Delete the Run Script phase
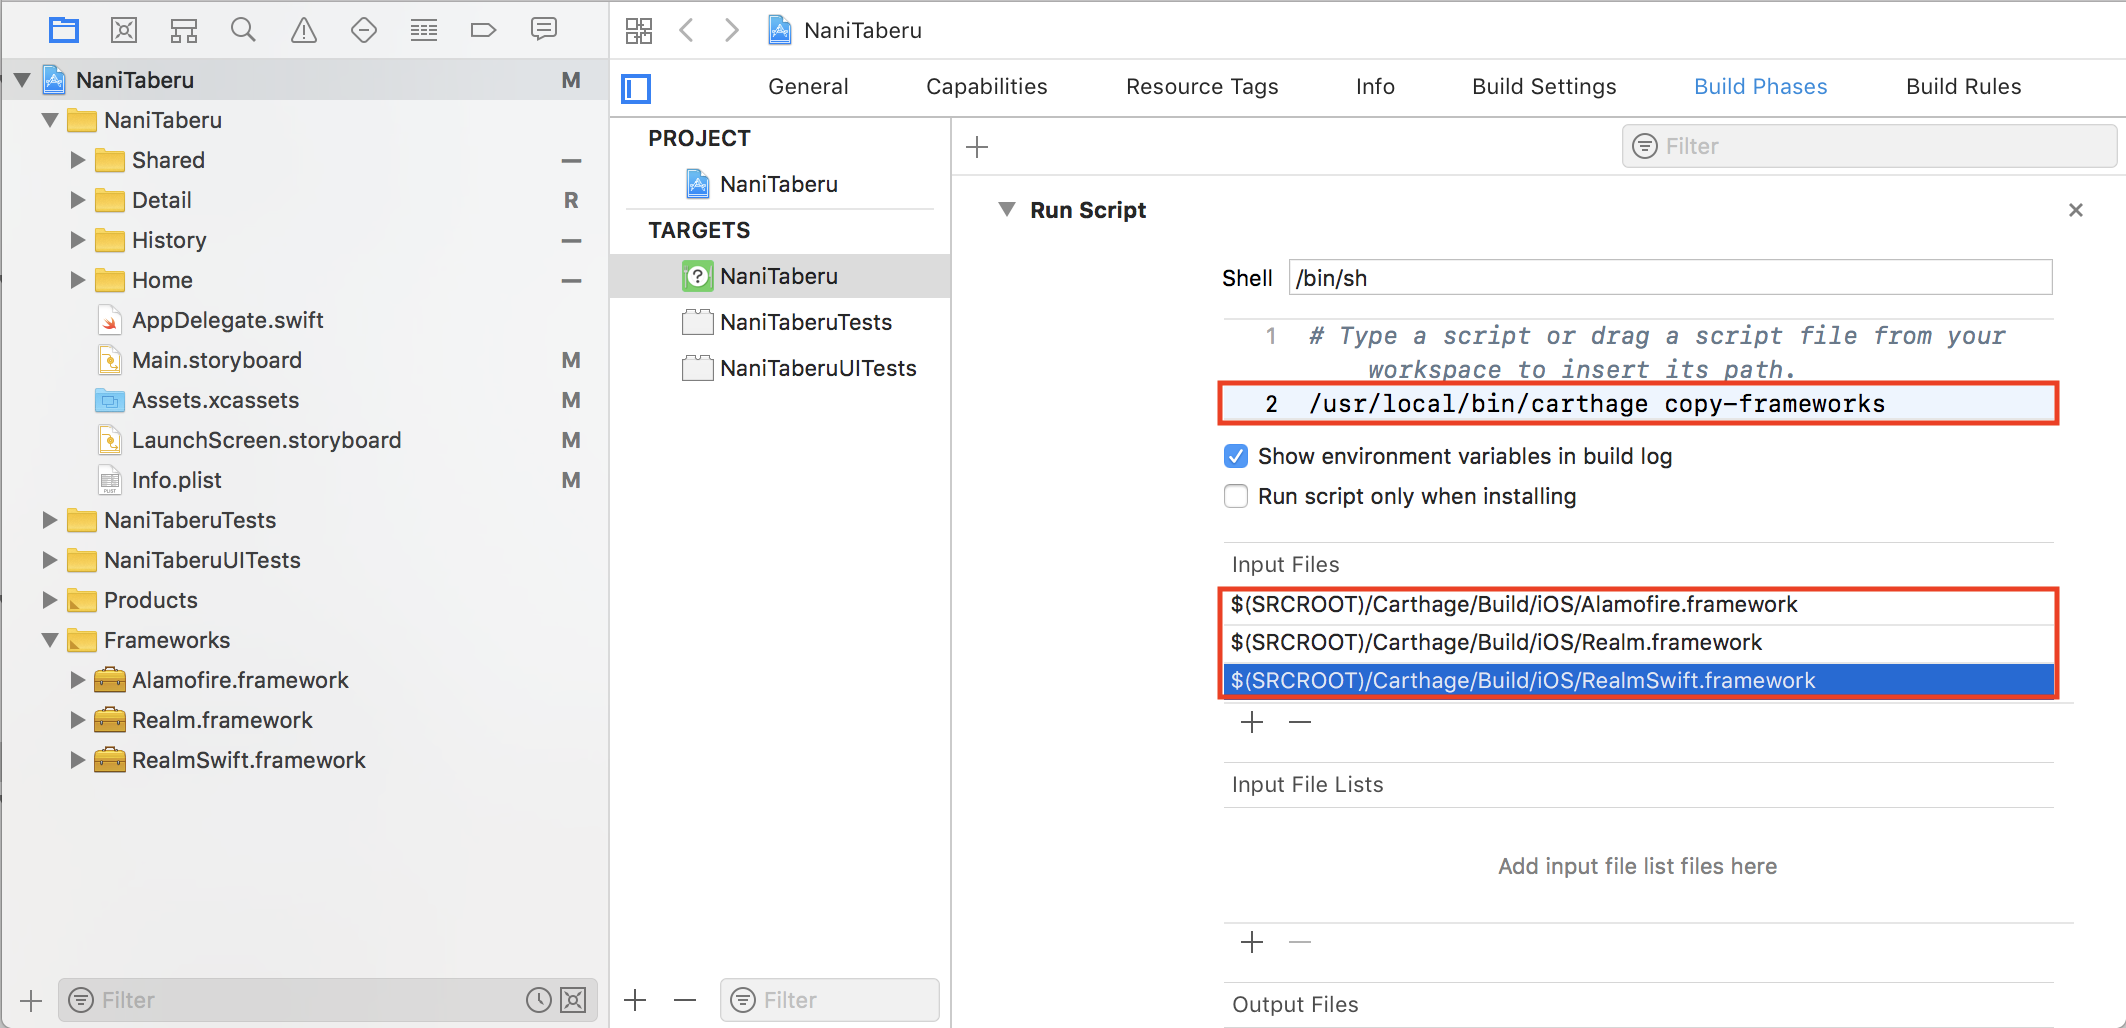The height and width of the screenshot is (1028, 2126). 2076,210
